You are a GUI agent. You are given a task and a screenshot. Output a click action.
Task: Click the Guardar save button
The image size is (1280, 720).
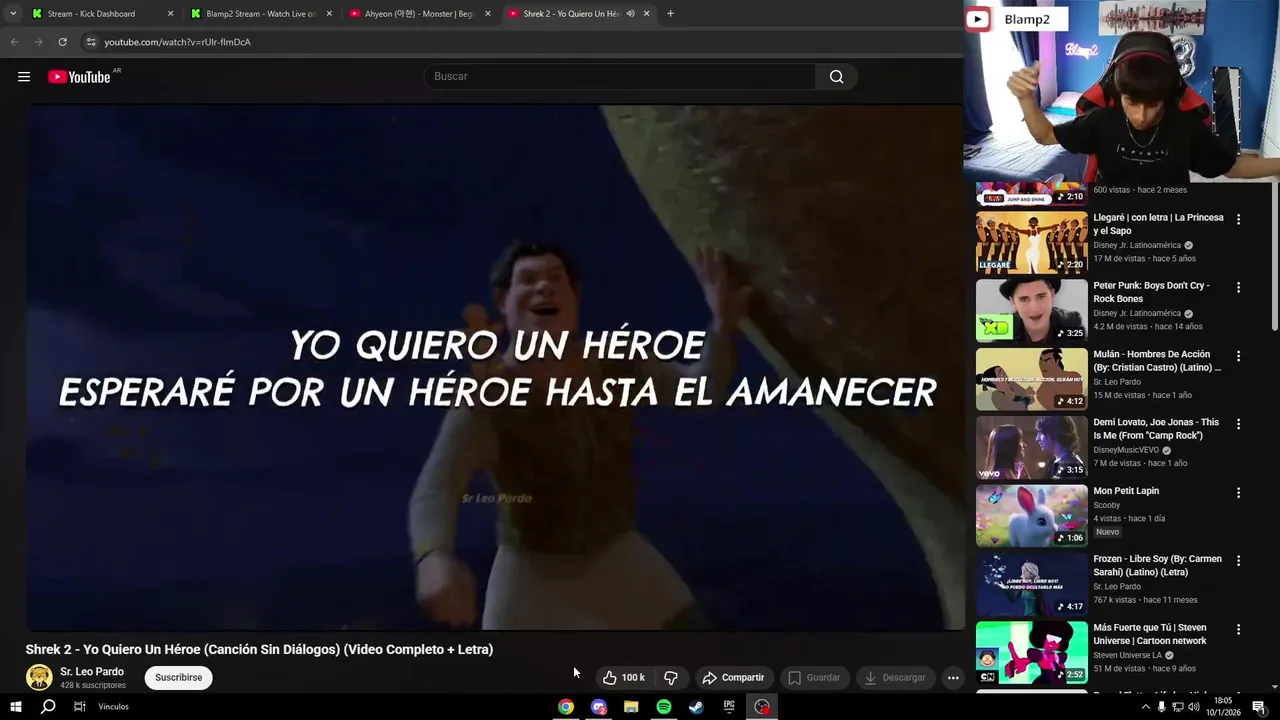pyautogui.click(x=814, y=677)
